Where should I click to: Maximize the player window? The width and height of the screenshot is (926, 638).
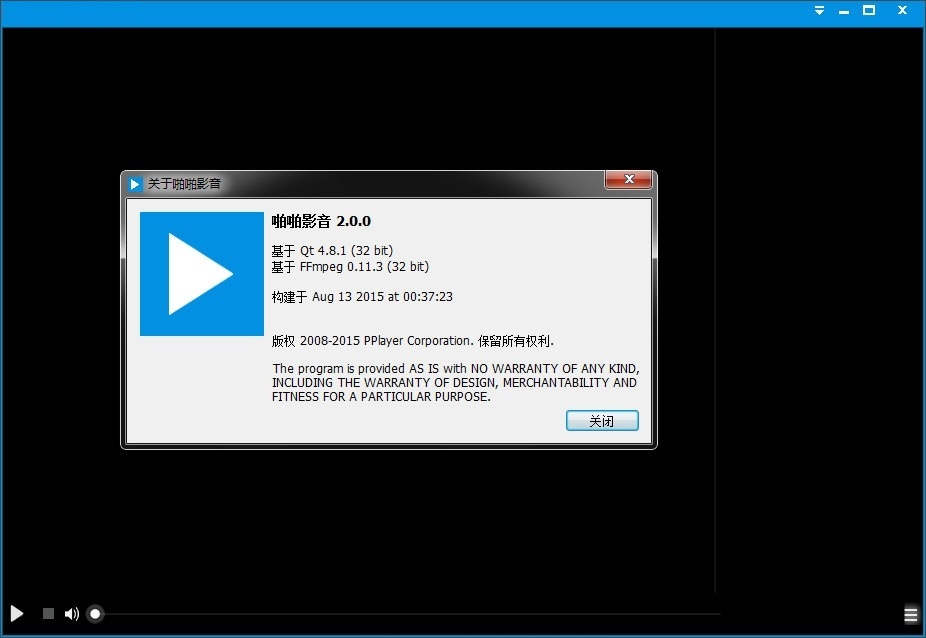(869, 11)
